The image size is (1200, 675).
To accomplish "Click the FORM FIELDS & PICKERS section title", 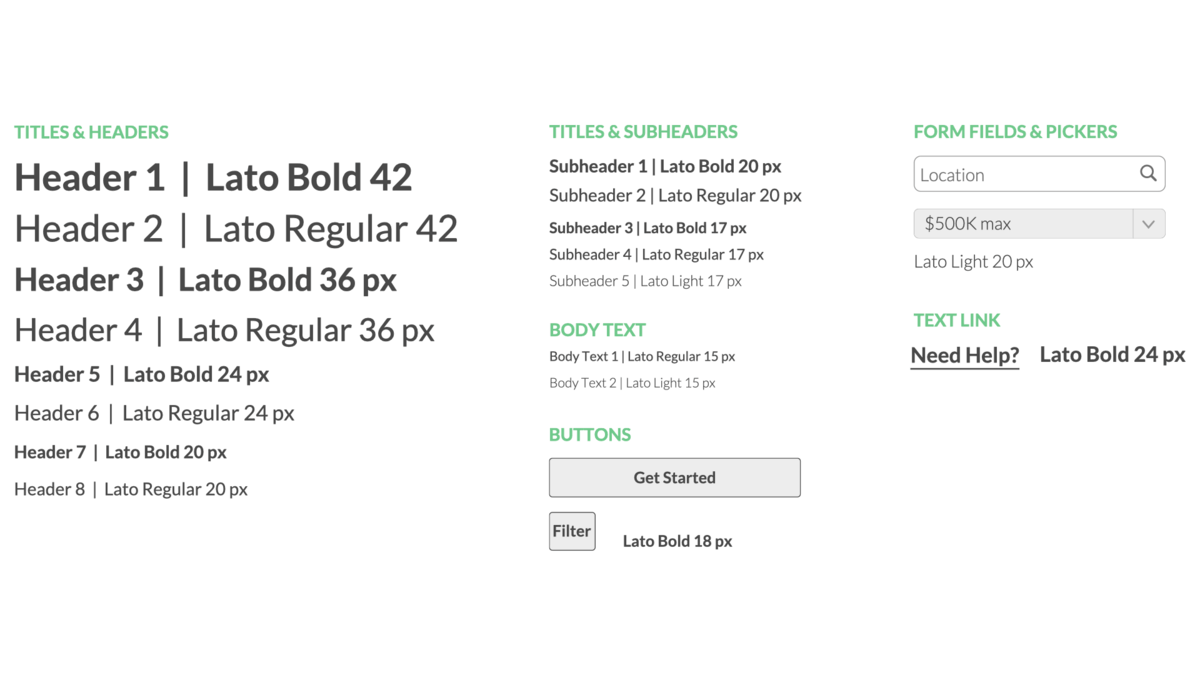I will pyautogui.click(x=1015, y=132).
